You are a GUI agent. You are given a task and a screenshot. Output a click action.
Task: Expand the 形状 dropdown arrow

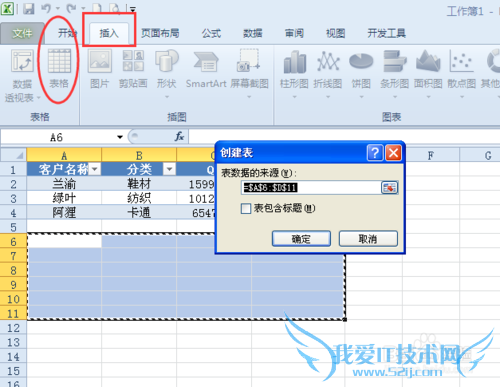[x=167, y=97]
